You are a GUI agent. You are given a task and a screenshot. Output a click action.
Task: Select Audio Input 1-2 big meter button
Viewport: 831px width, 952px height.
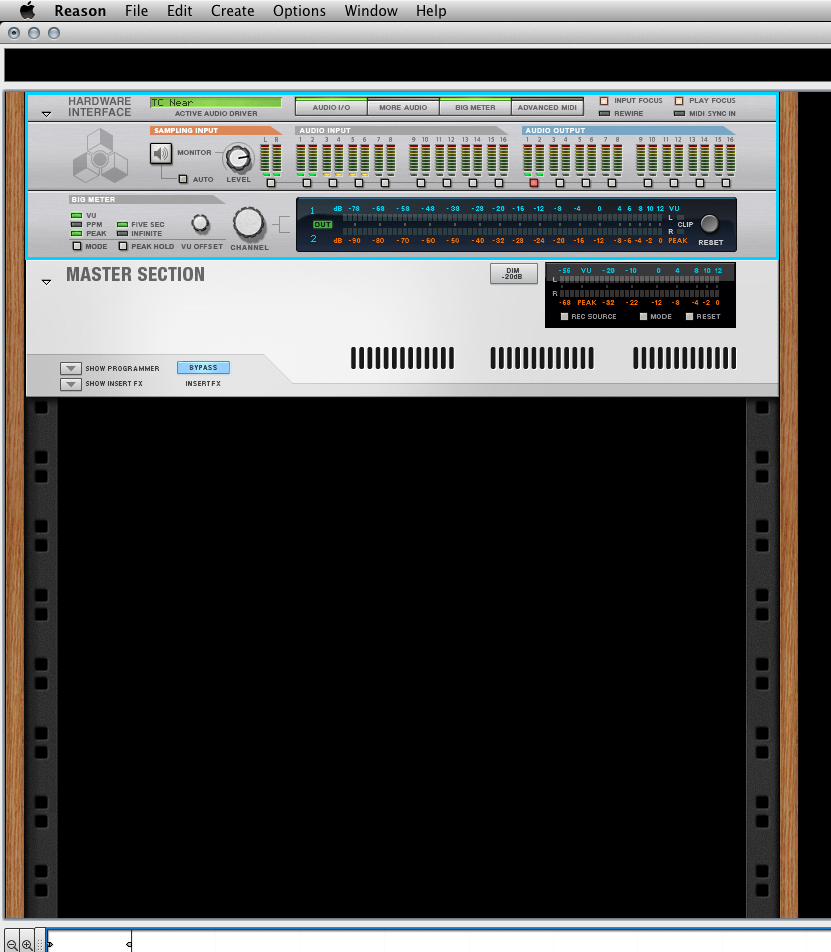click(307, 183)
